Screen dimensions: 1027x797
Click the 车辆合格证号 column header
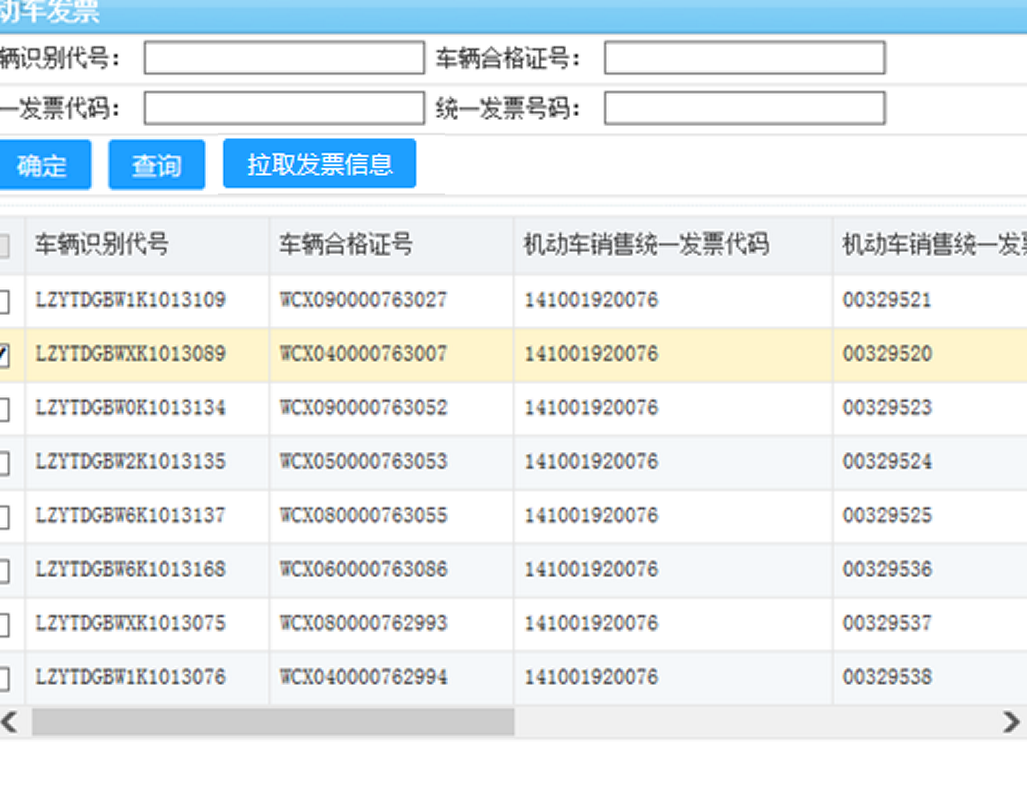[x=346, y=244]
